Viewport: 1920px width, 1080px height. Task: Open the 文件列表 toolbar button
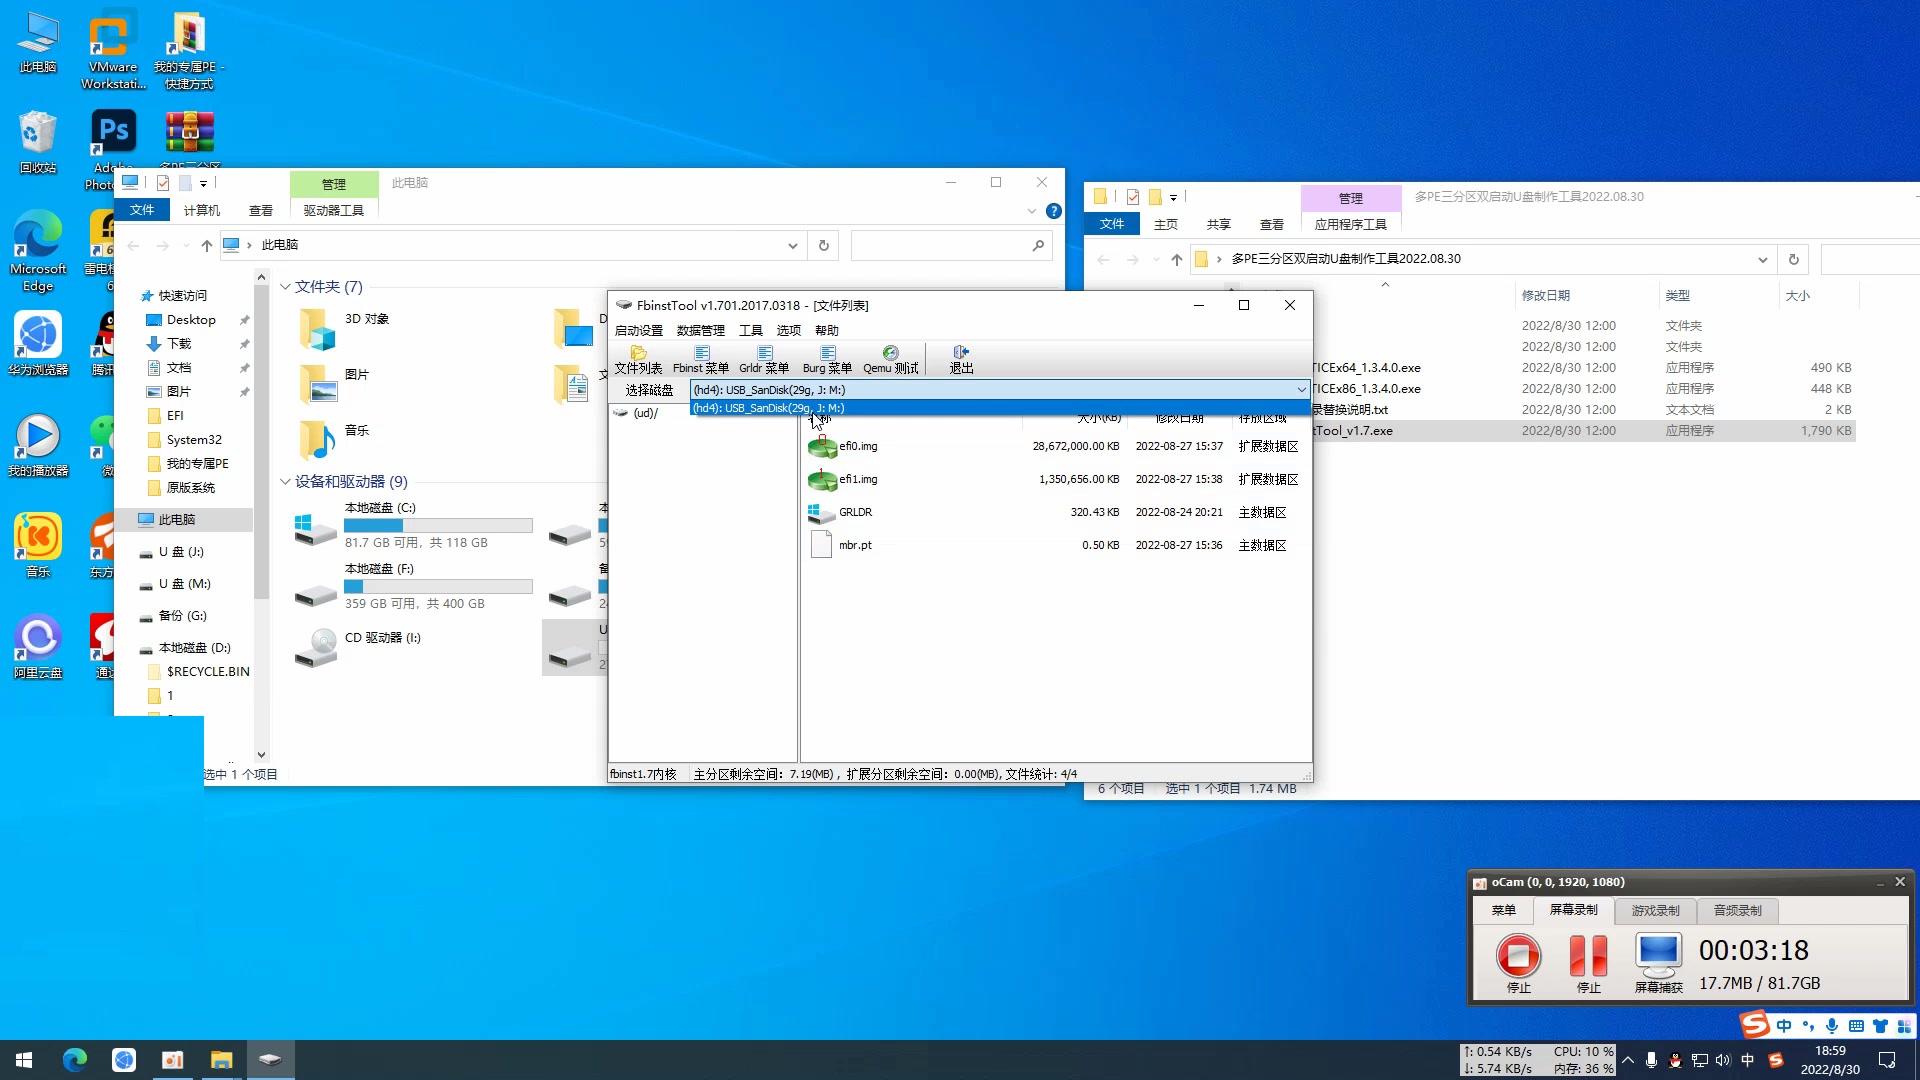[638, 359]
